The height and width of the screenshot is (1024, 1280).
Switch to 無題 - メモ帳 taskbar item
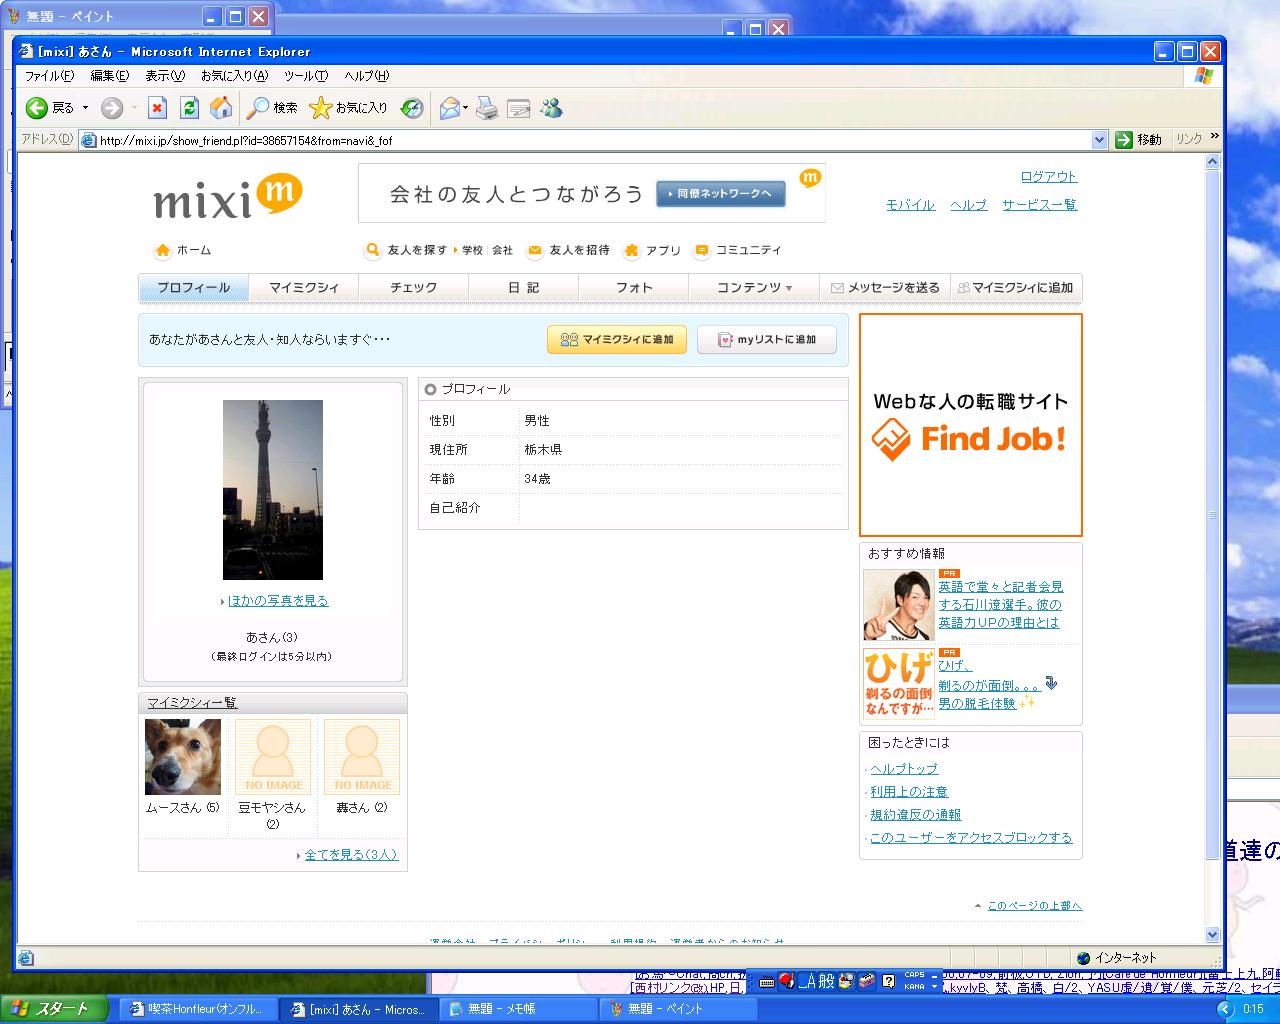[517, 1010]
